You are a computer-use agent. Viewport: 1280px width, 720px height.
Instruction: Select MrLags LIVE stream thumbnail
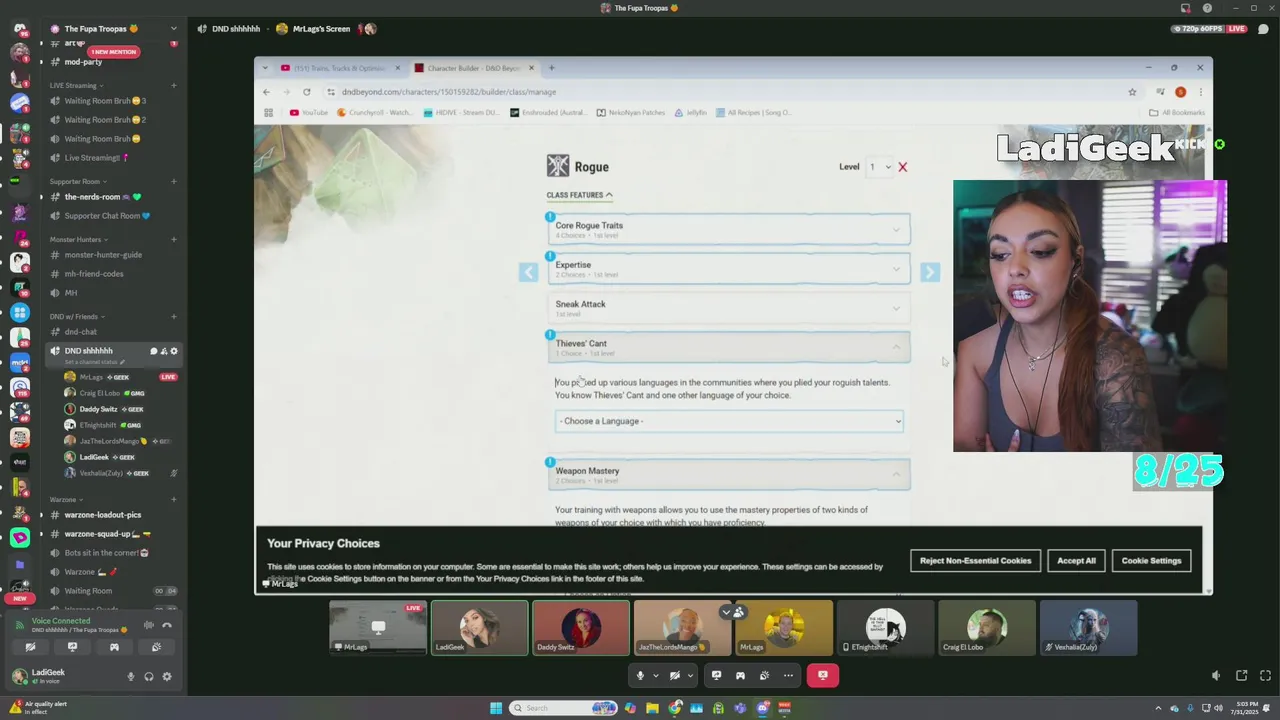tap(378, 627)
